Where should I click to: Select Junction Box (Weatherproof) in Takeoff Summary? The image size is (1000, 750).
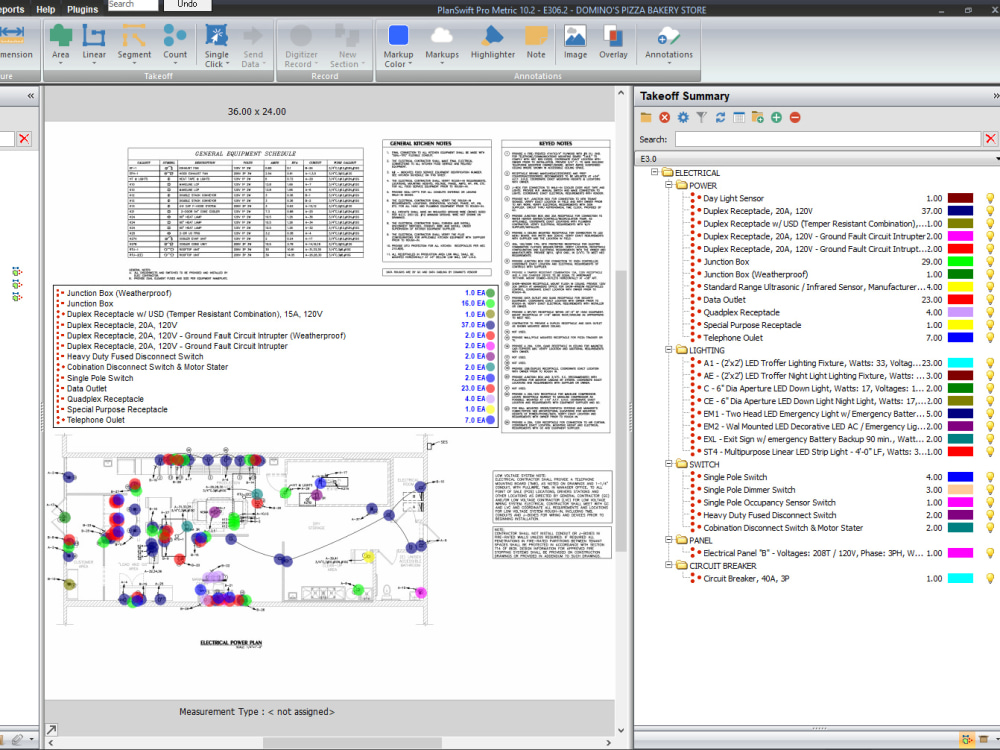[x=755, y=274]
